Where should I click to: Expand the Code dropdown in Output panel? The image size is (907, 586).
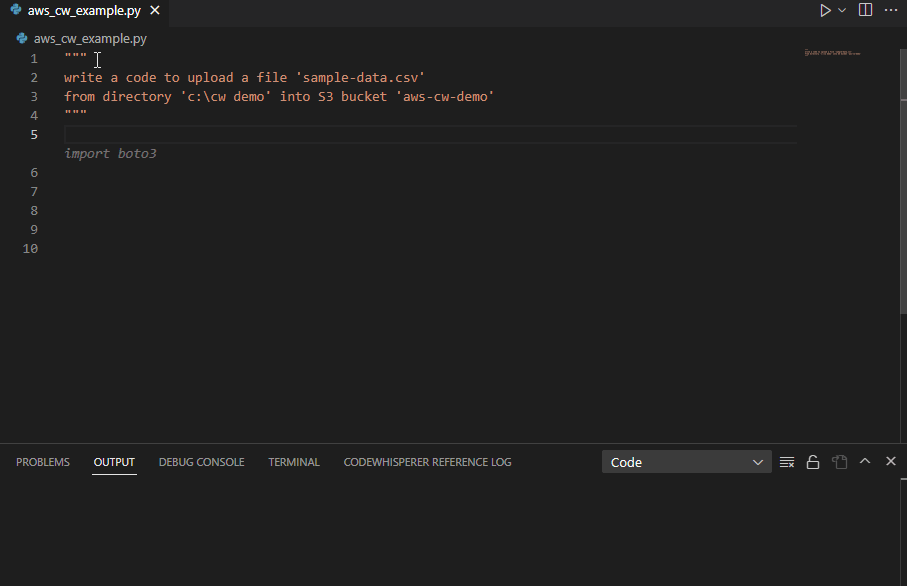(x=757, y=461)
